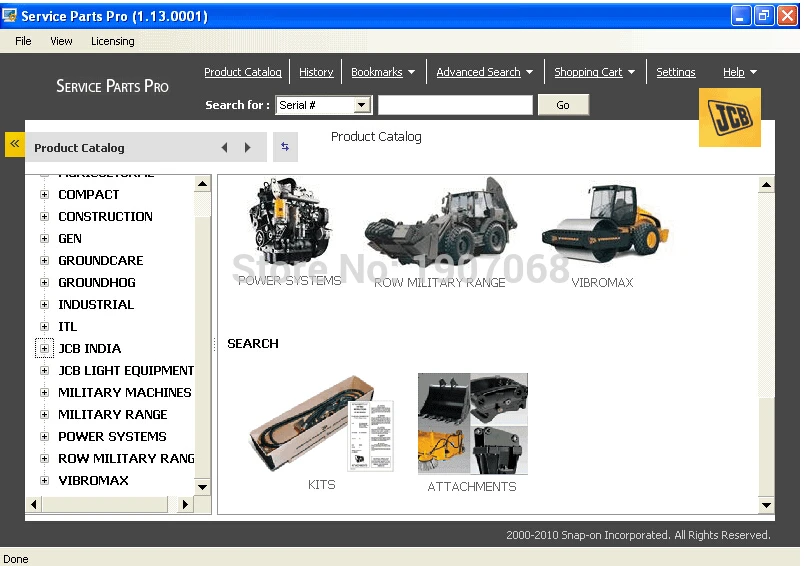Expand the MILITARY RANGE tree node
Screen dimensions: 804x566
[x=45, y=415]
